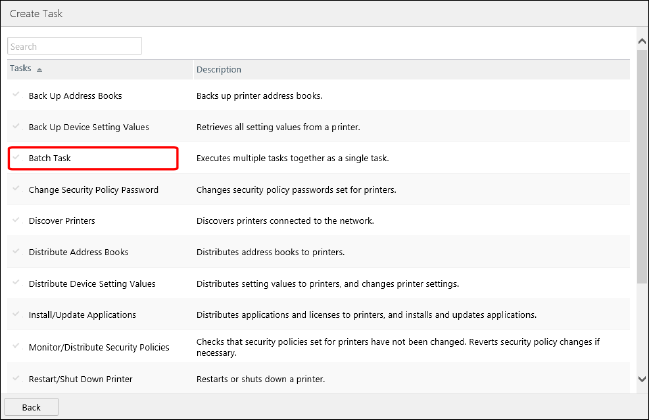Sort list using Tasks column header arrow
Screen dimensions: 649x420
40,69
